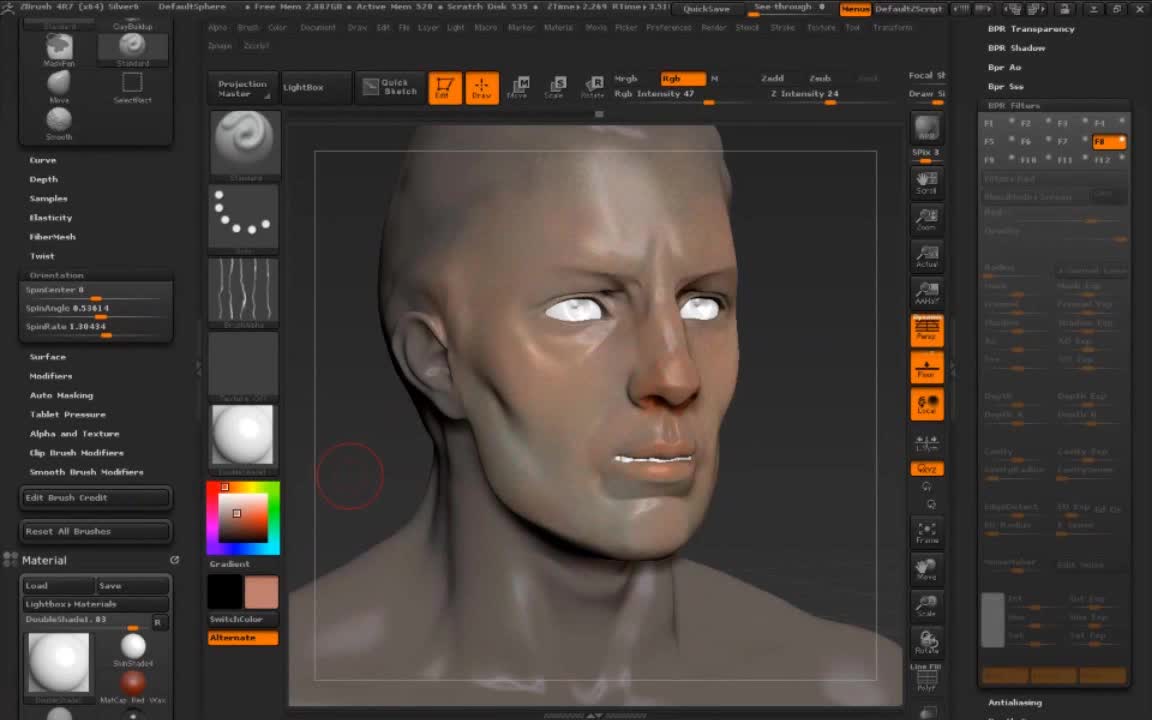Click the Rgb Intensity slider
The width and height of the screenshot is (1152, 720).
click(x=663, y=95)
